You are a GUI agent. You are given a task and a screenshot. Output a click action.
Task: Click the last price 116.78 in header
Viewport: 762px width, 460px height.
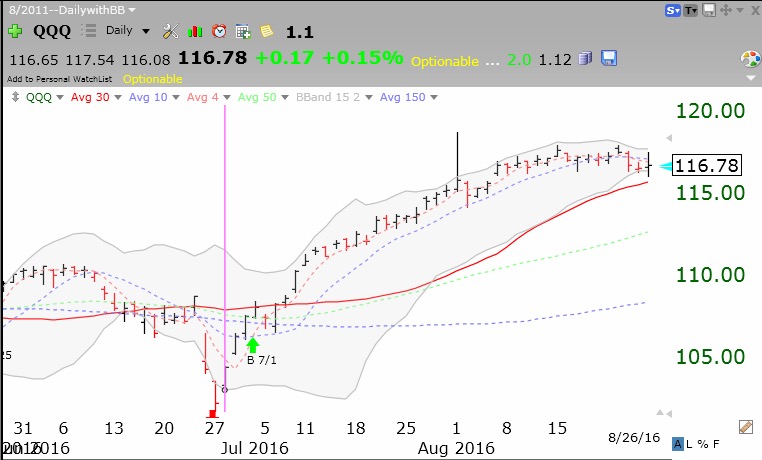(x=212, y=58)
